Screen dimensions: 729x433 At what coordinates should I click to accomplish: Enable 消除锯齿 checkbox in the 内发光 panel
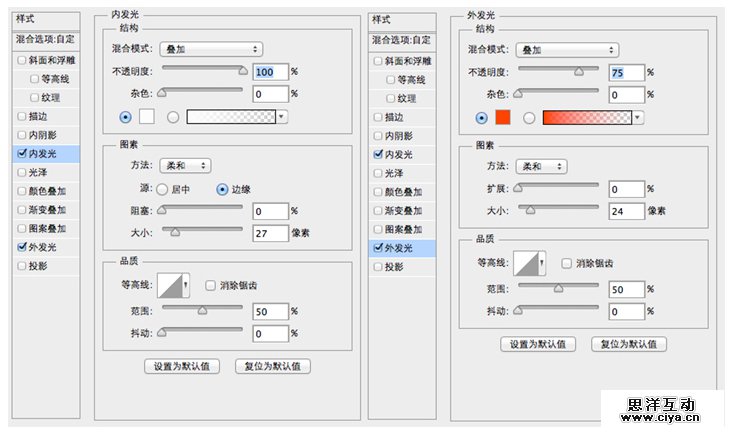pyautogui.click(x=210, y=286)
